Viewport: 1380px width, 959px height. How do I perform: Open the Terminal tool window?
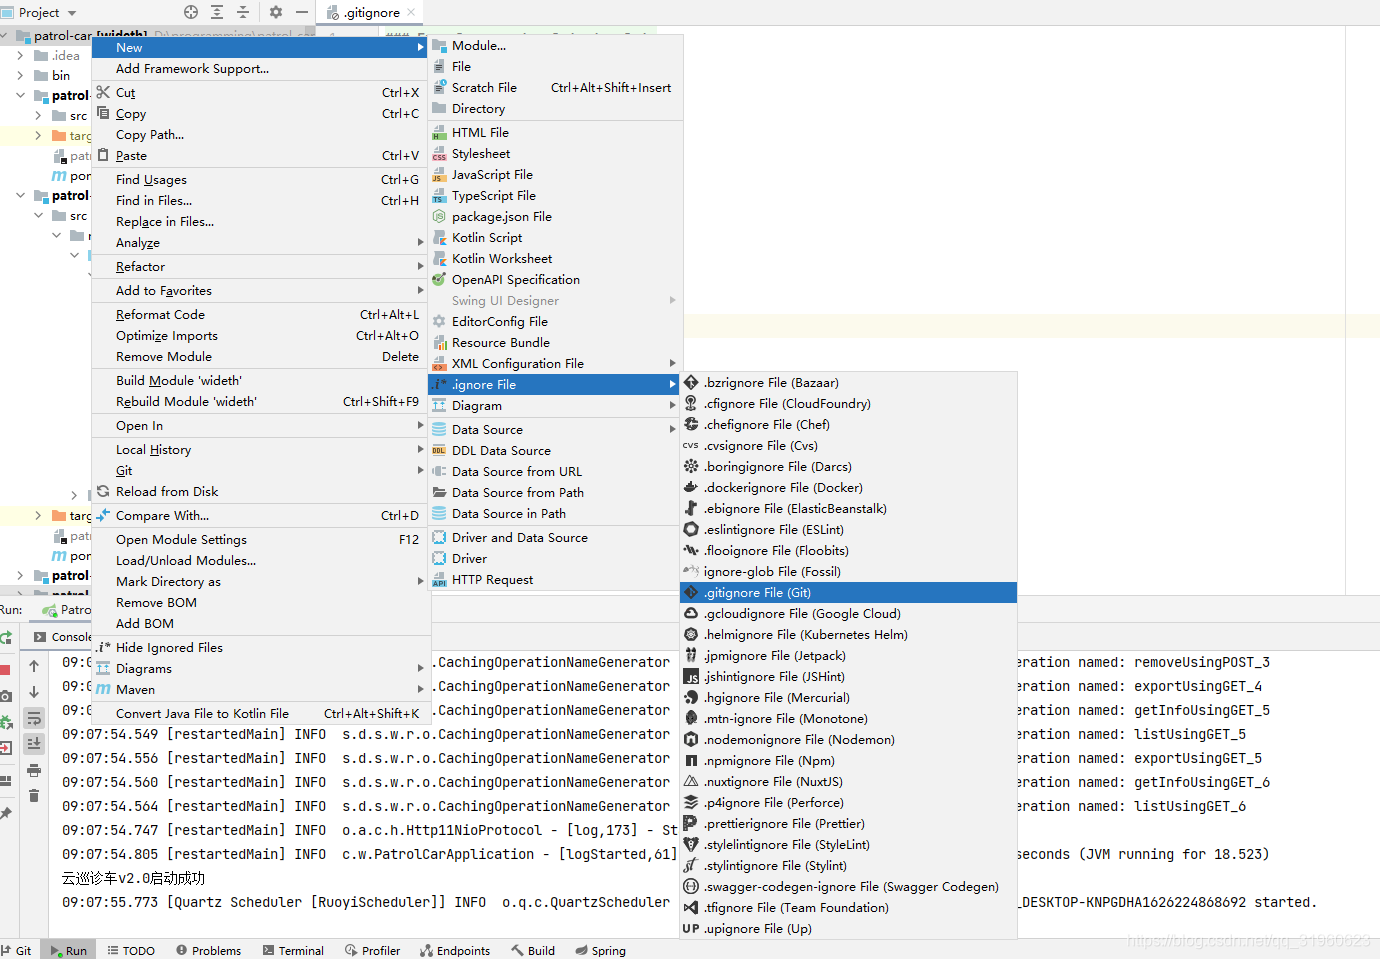coord(293,950)
